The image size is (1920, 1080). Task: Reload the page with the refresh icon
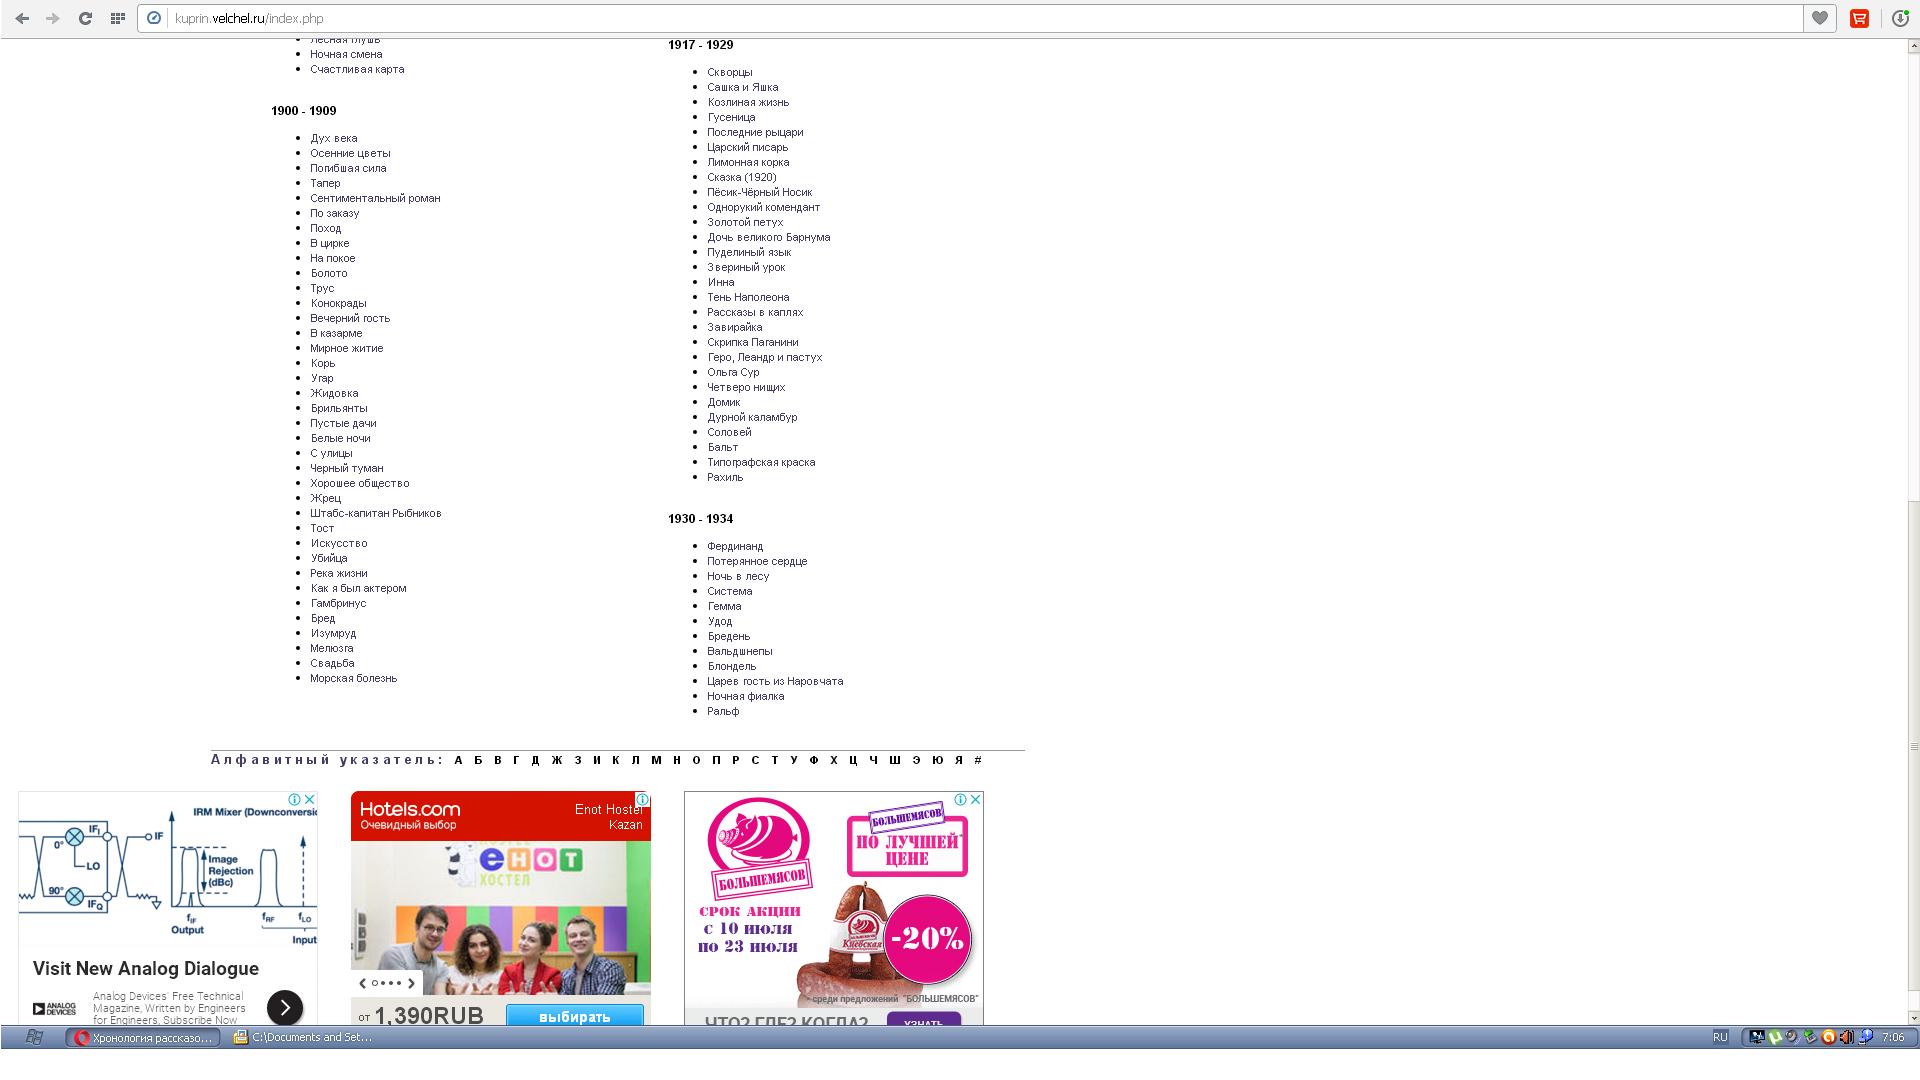(85, 18)
